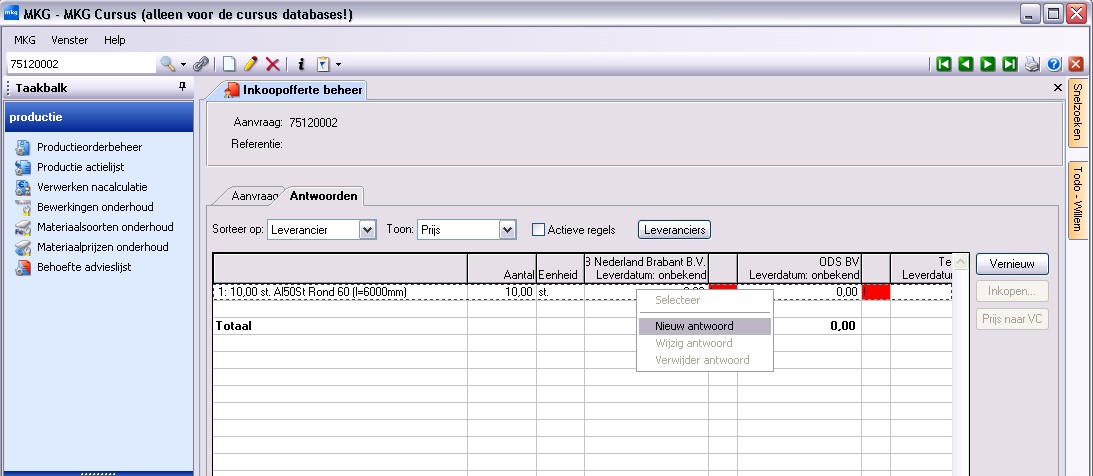Open the Venster menu
Screen dimensions: 1093x476
[70, 40]
